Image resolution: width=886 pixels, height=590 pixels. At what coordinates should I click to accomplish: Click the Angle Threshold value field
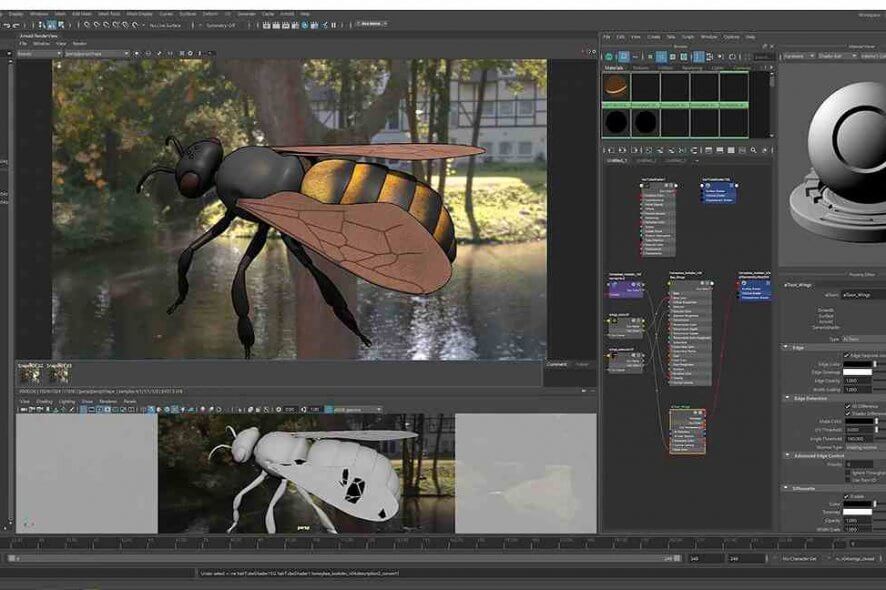tap(858, 439)
